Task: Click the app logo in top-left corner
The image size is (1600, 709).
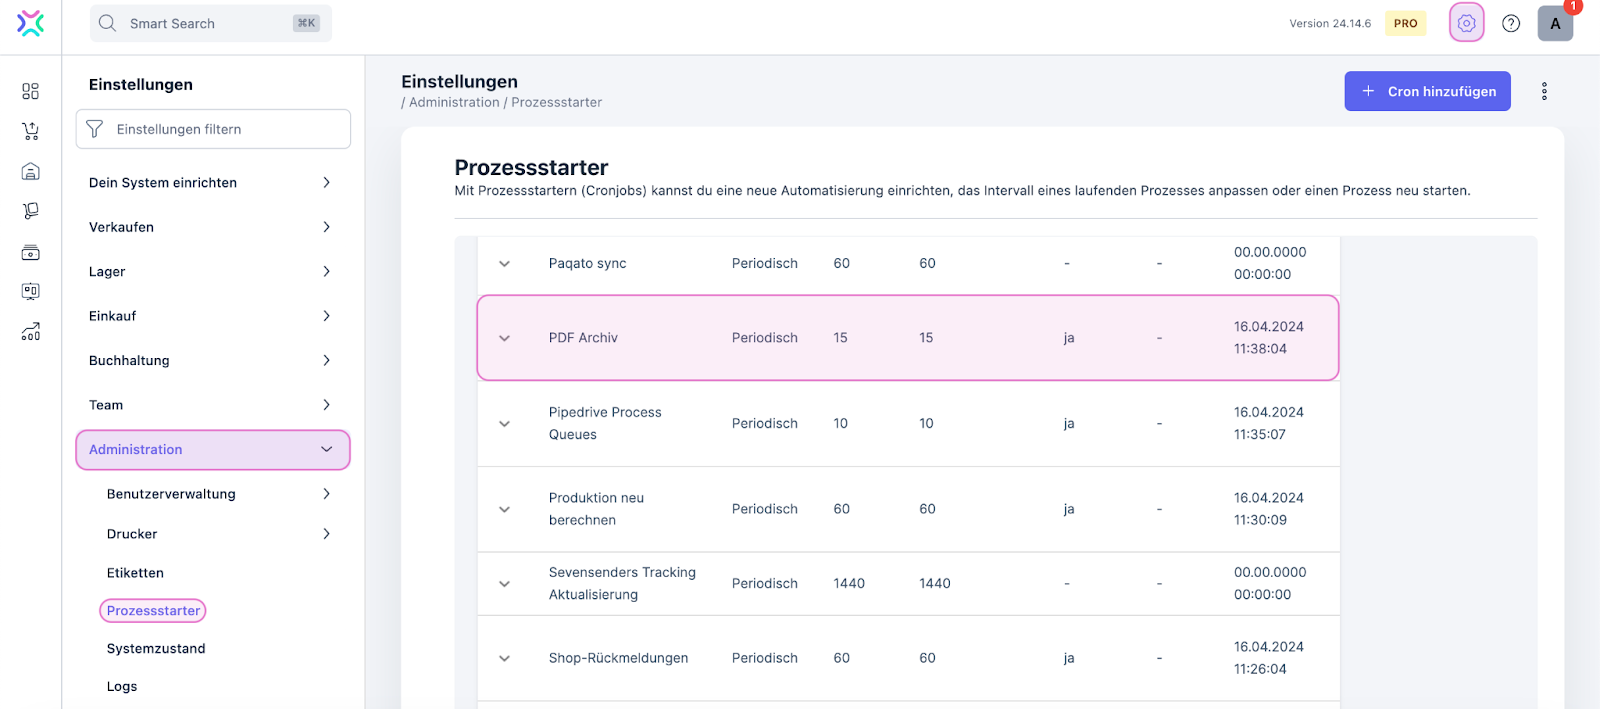Action: pyautogui.click(x=30, y=23)
